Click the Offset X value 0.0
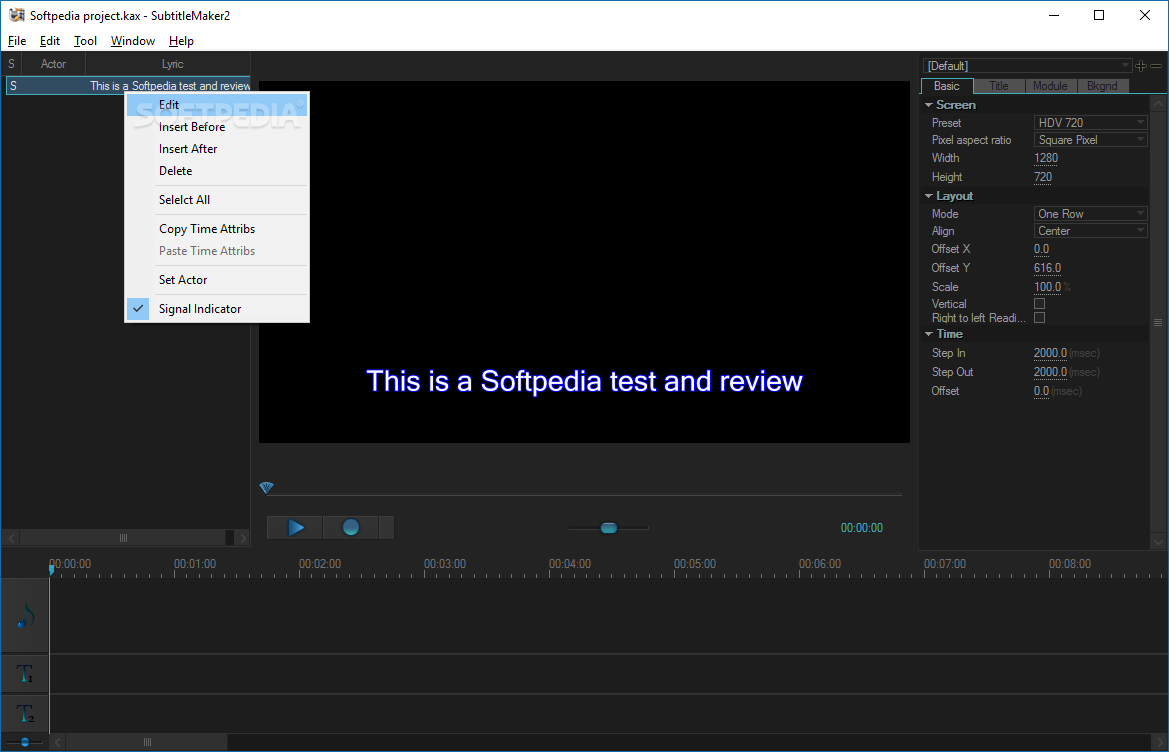This screenshot has height=752, width=1169. [1042, 249]
